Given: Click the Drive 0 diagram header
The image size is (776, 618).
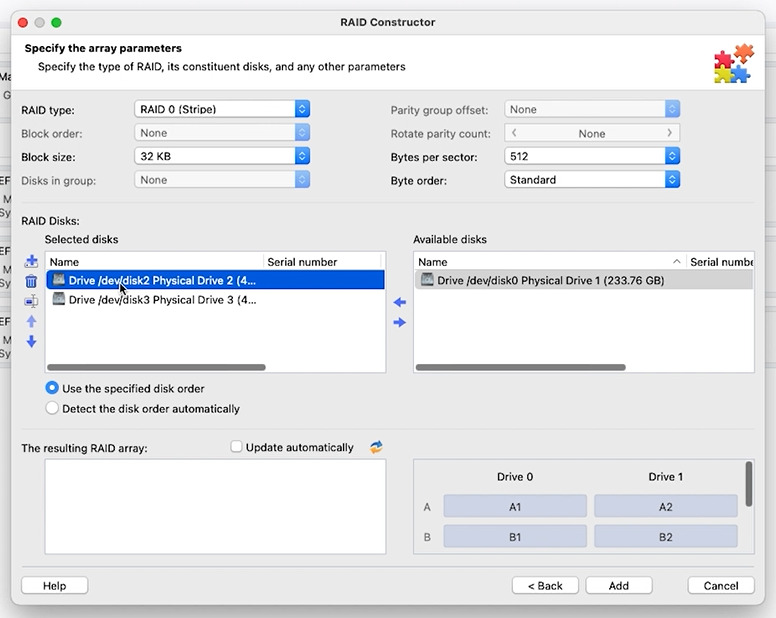Looking at the screenshot, I should tap(515, 476).
